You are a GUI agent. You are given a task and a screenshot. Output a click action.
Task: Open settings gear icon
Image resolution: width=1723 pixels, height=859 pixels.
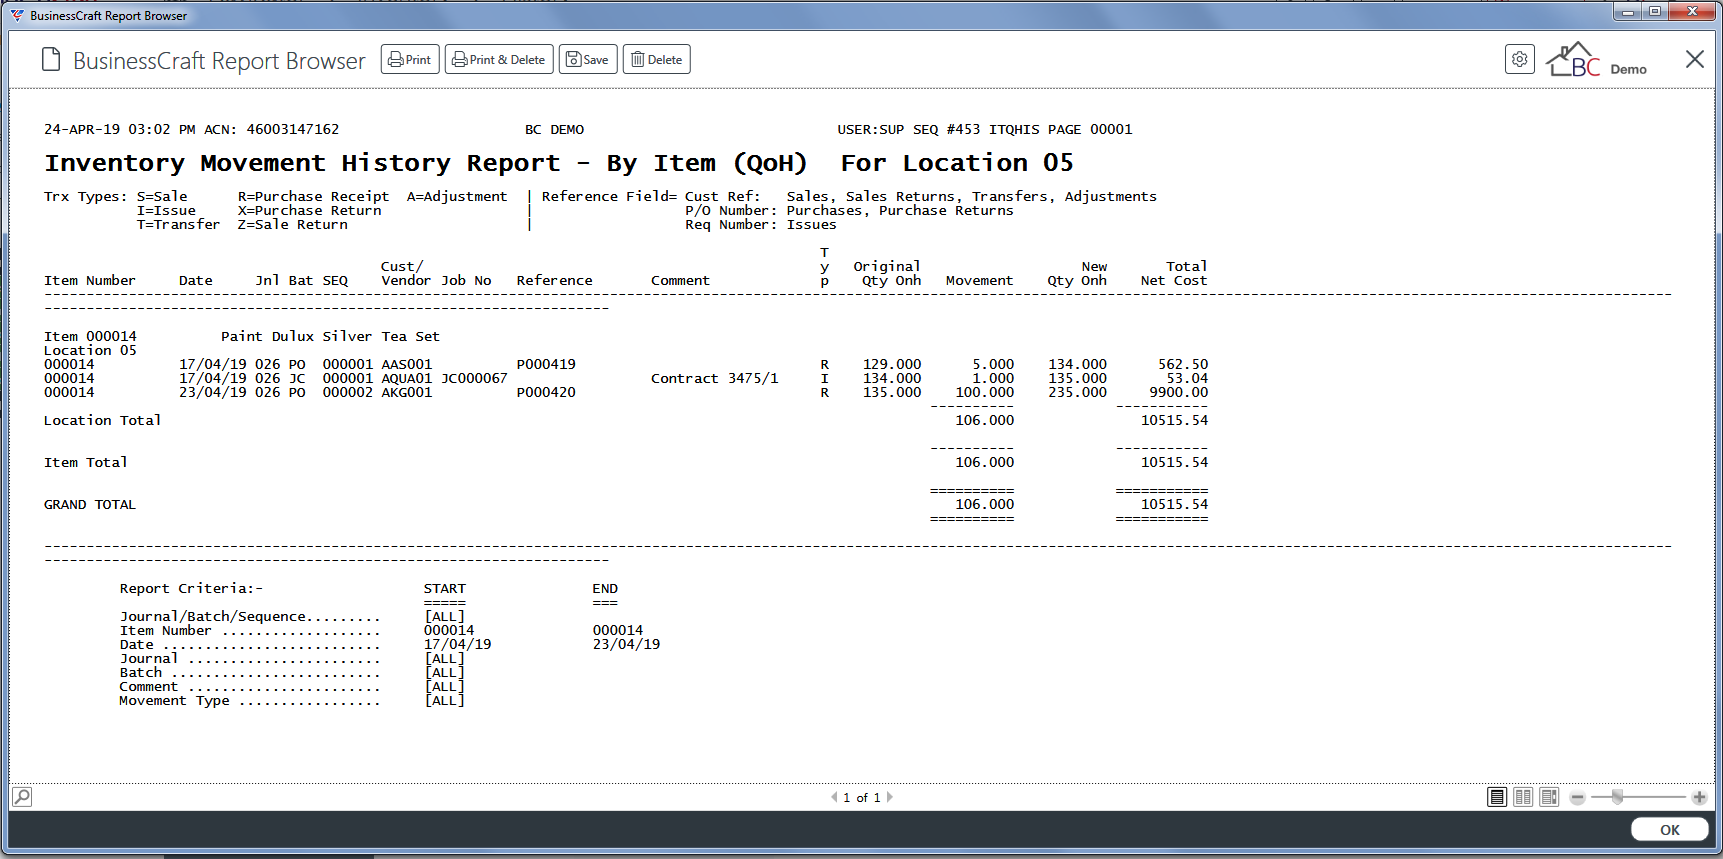(1520, 59)
